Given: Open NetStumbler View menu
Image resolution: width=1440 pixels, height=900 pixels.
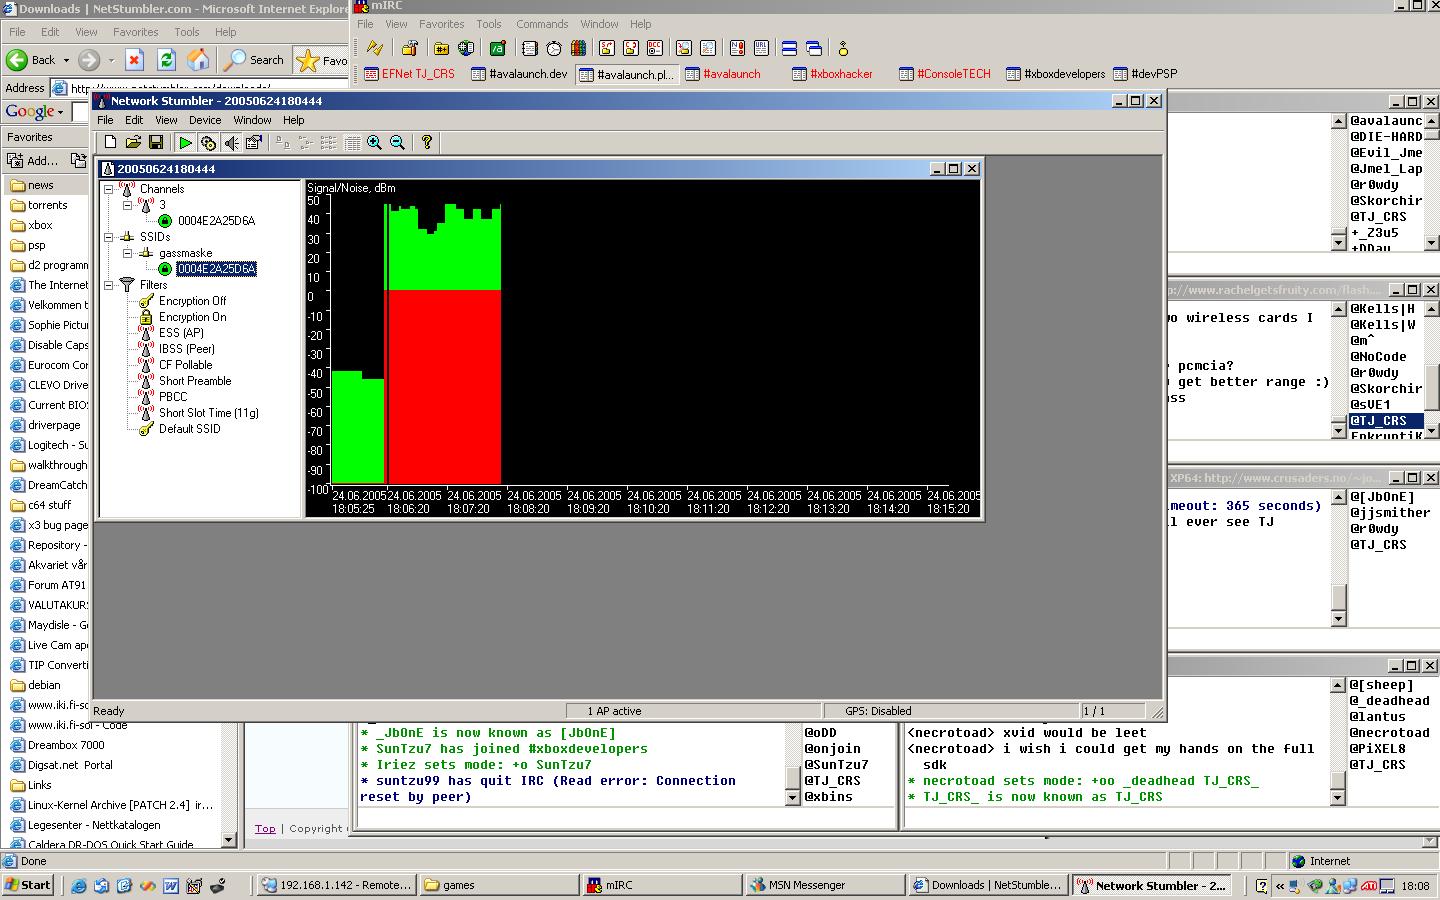Looking at the screenshot, I should click(x=166, y=120).
